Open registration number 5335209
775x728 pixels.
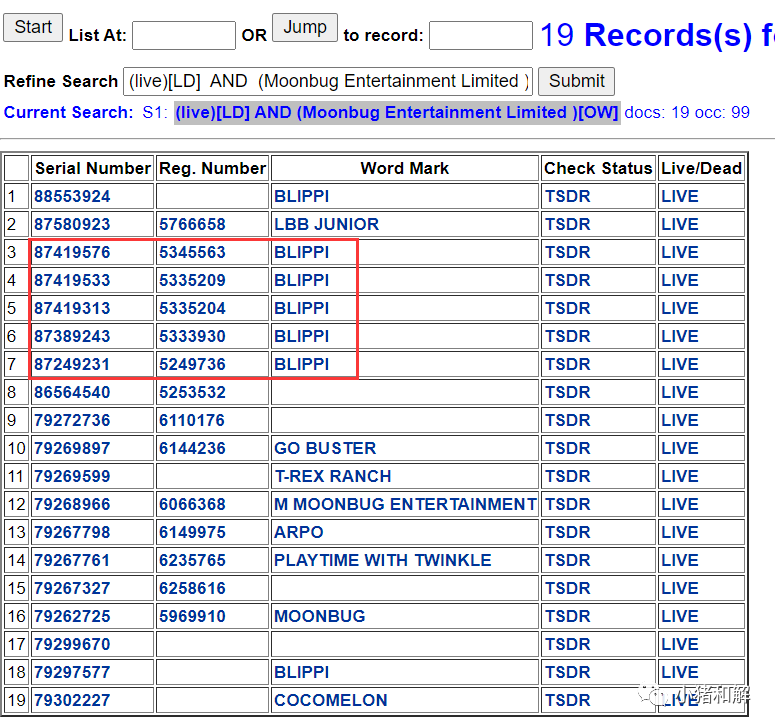click(192, 280)
